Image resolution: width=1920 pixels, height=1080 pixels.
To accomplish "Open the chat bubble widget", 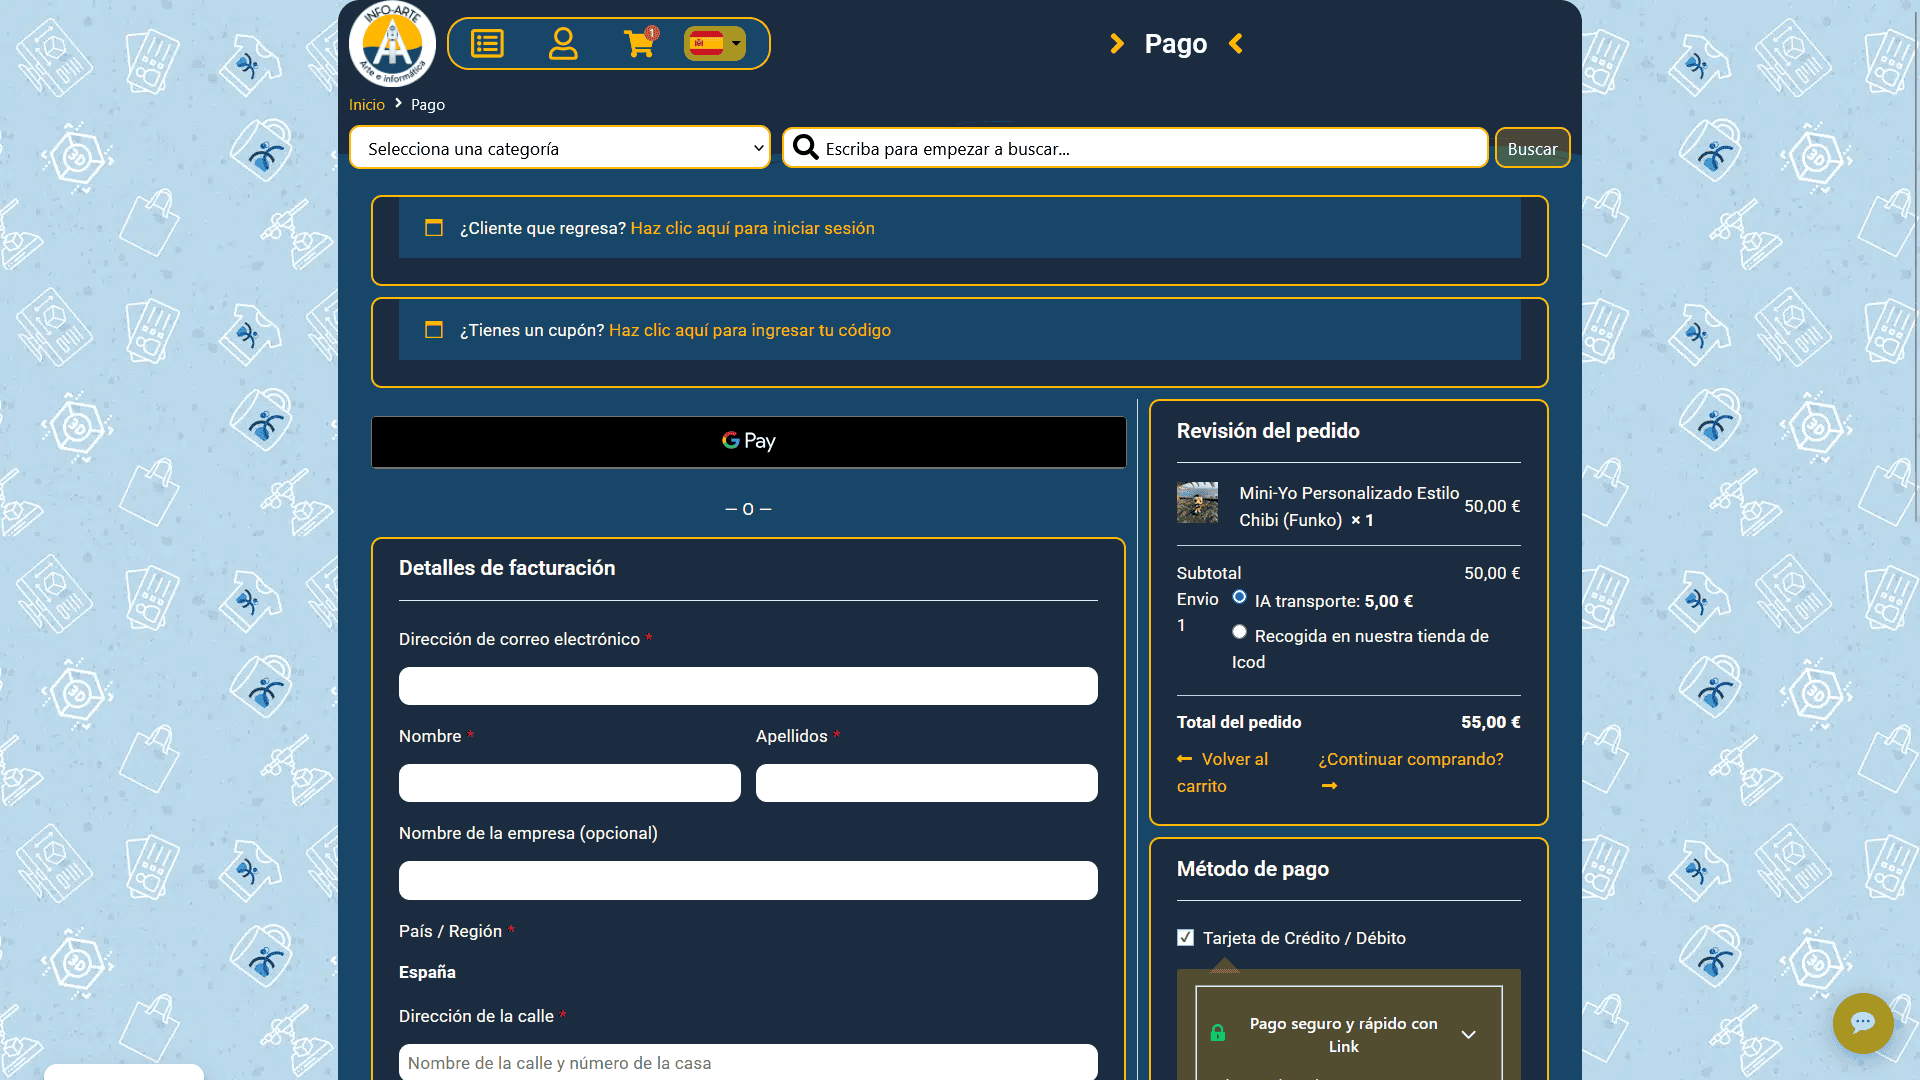I will (1862, 1022).
